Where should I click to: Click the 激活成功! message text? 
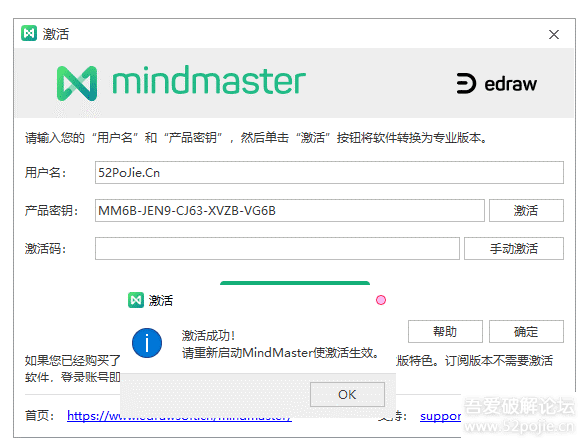209,335
